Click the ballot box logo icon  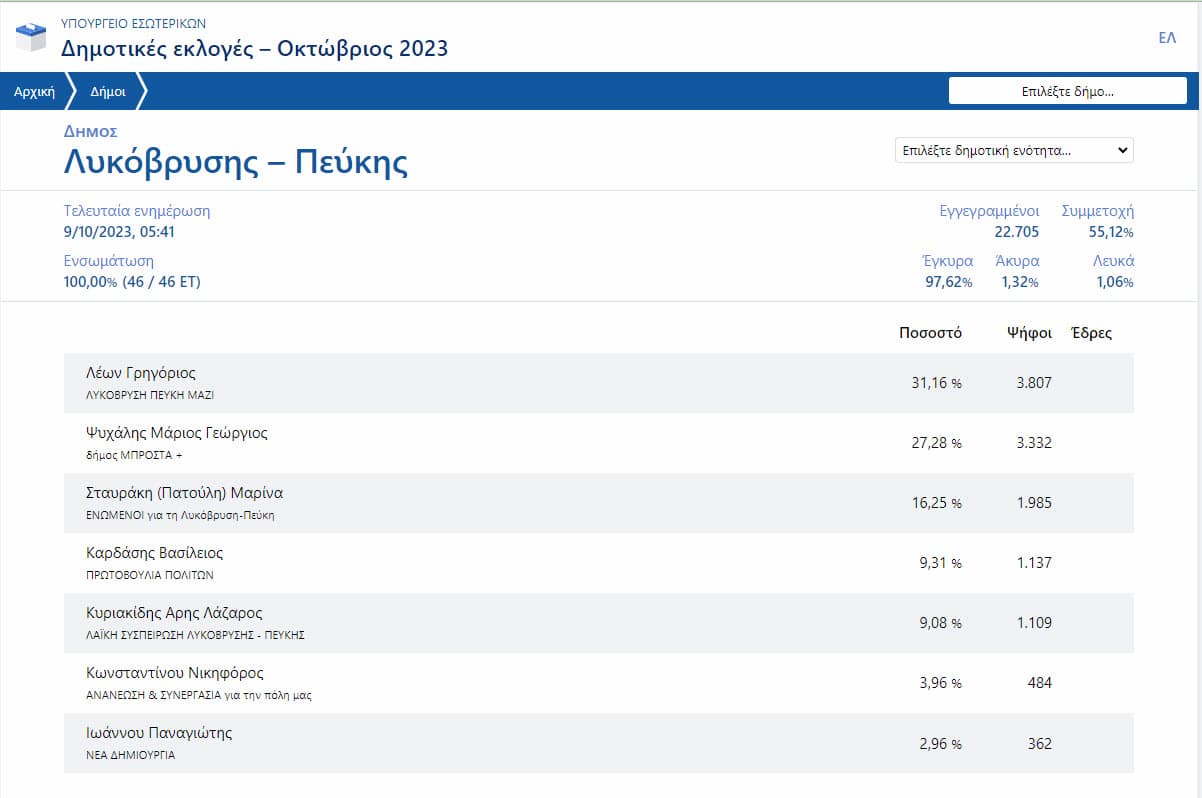31,37
